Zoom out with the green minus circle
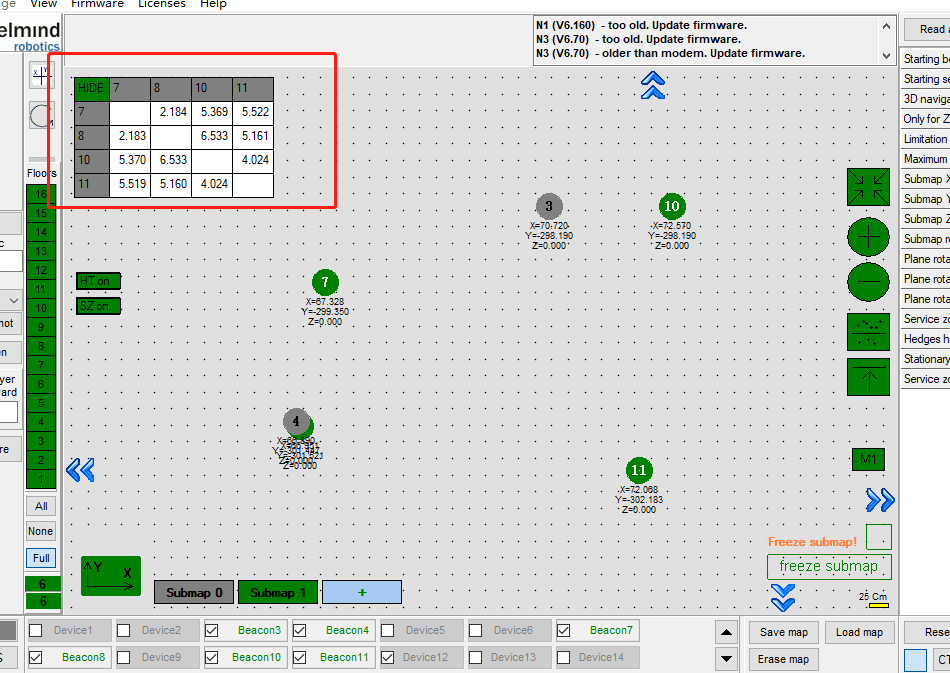Image resolution: width=950 pixels, height=673 pixels. click(x=868, y=282)
